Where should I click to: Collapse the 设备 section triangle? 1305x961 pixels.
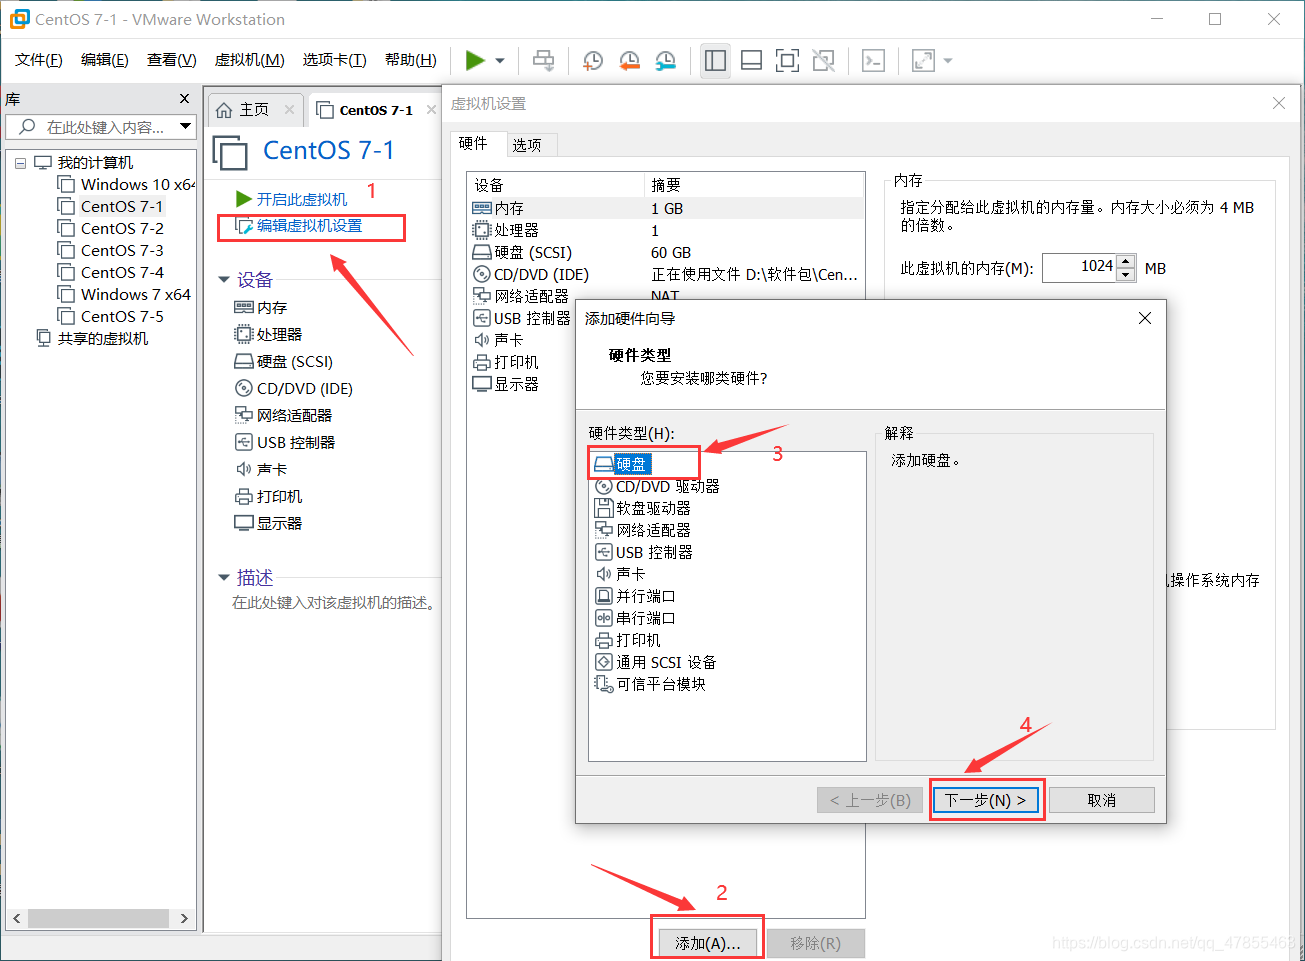point(224,280)
